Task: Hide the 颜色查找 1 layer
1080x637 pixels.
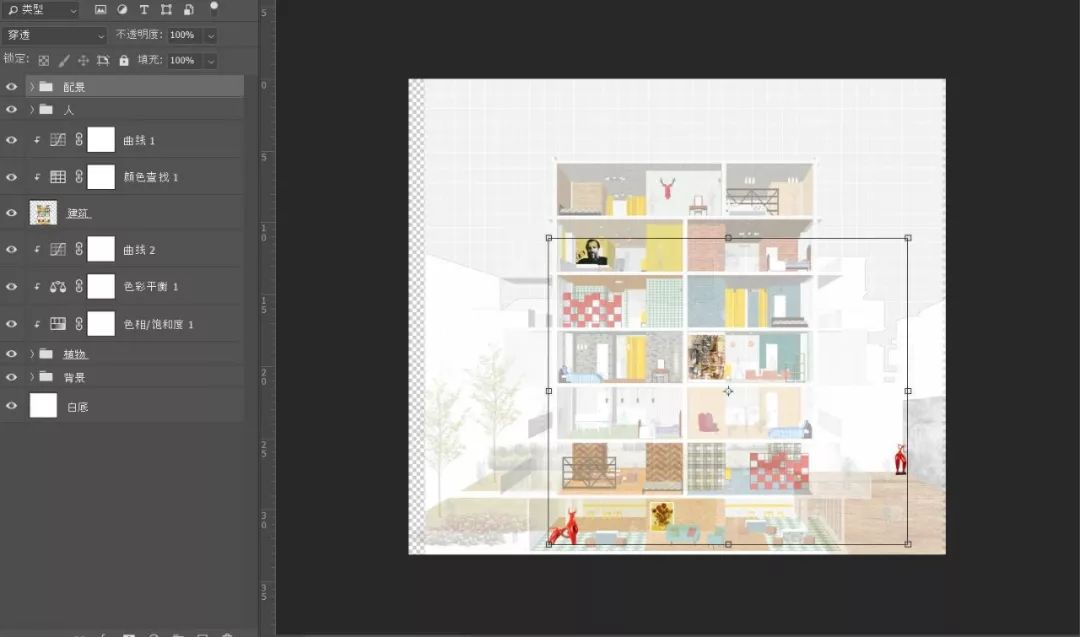Action: tap(11, 177)
